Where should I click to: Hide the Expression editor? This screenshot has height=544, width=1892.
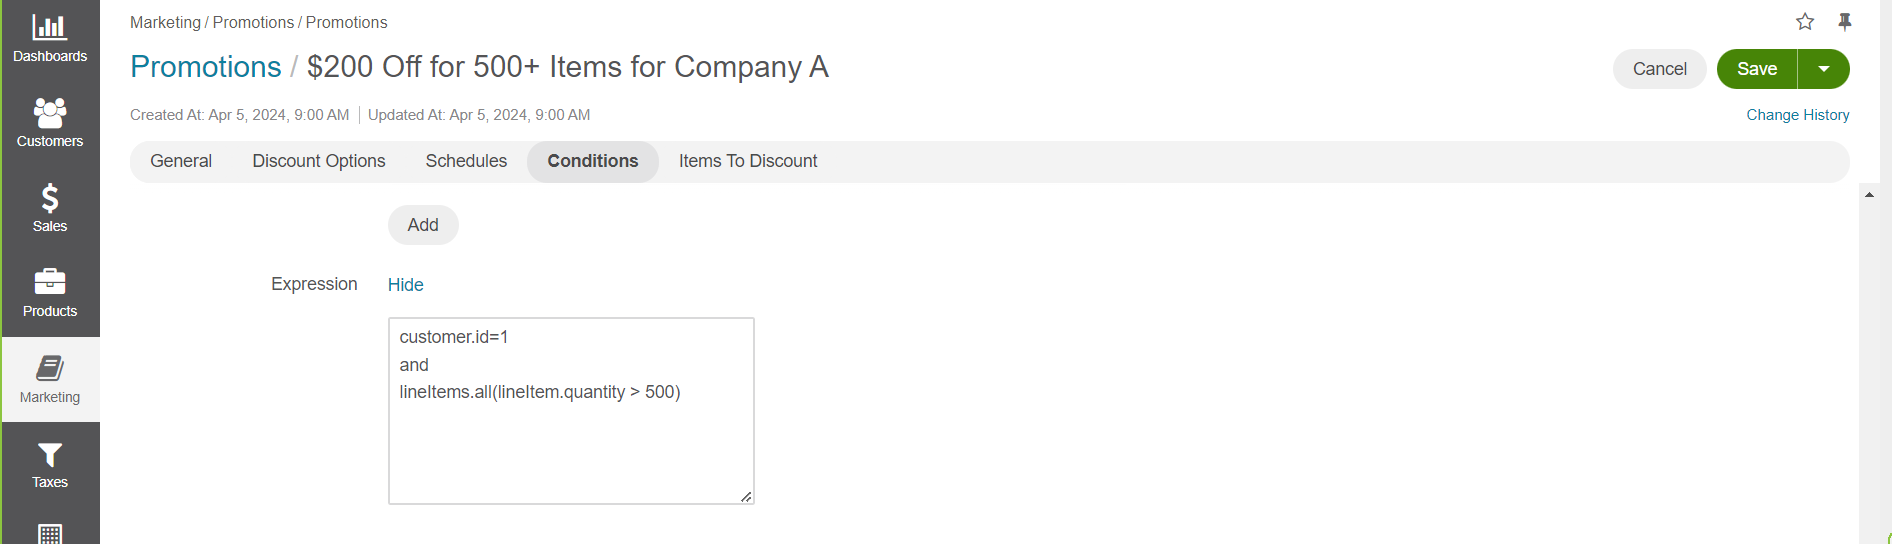405,285
